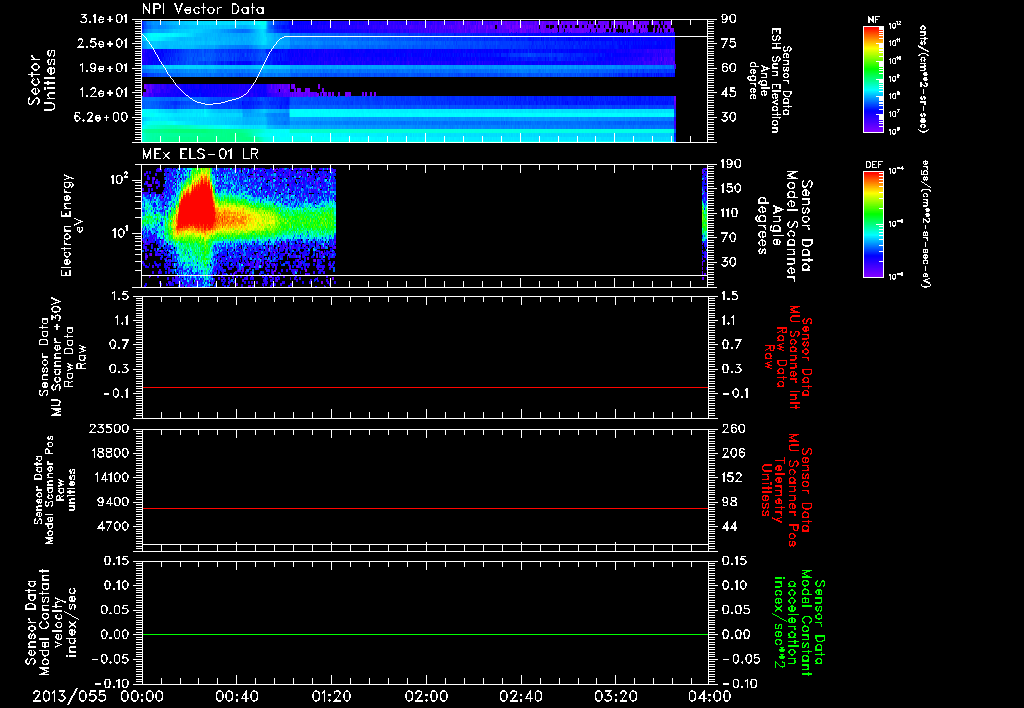Viewport: 1024px width, 708px height.
Task: Select the 'Sector Unitless' axis label
Action: 41,80
